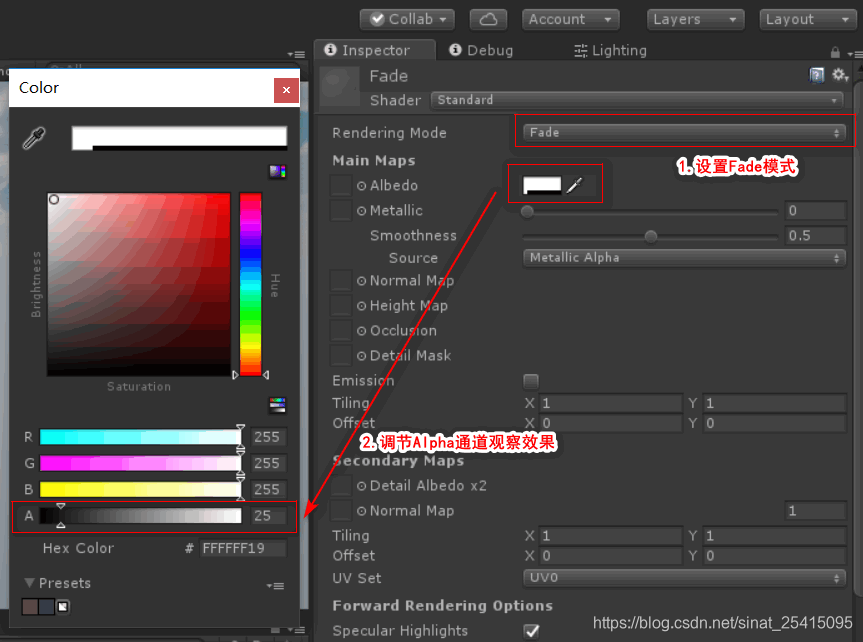
Task: Close the Color picker window
Action: (x=286, y=90)
